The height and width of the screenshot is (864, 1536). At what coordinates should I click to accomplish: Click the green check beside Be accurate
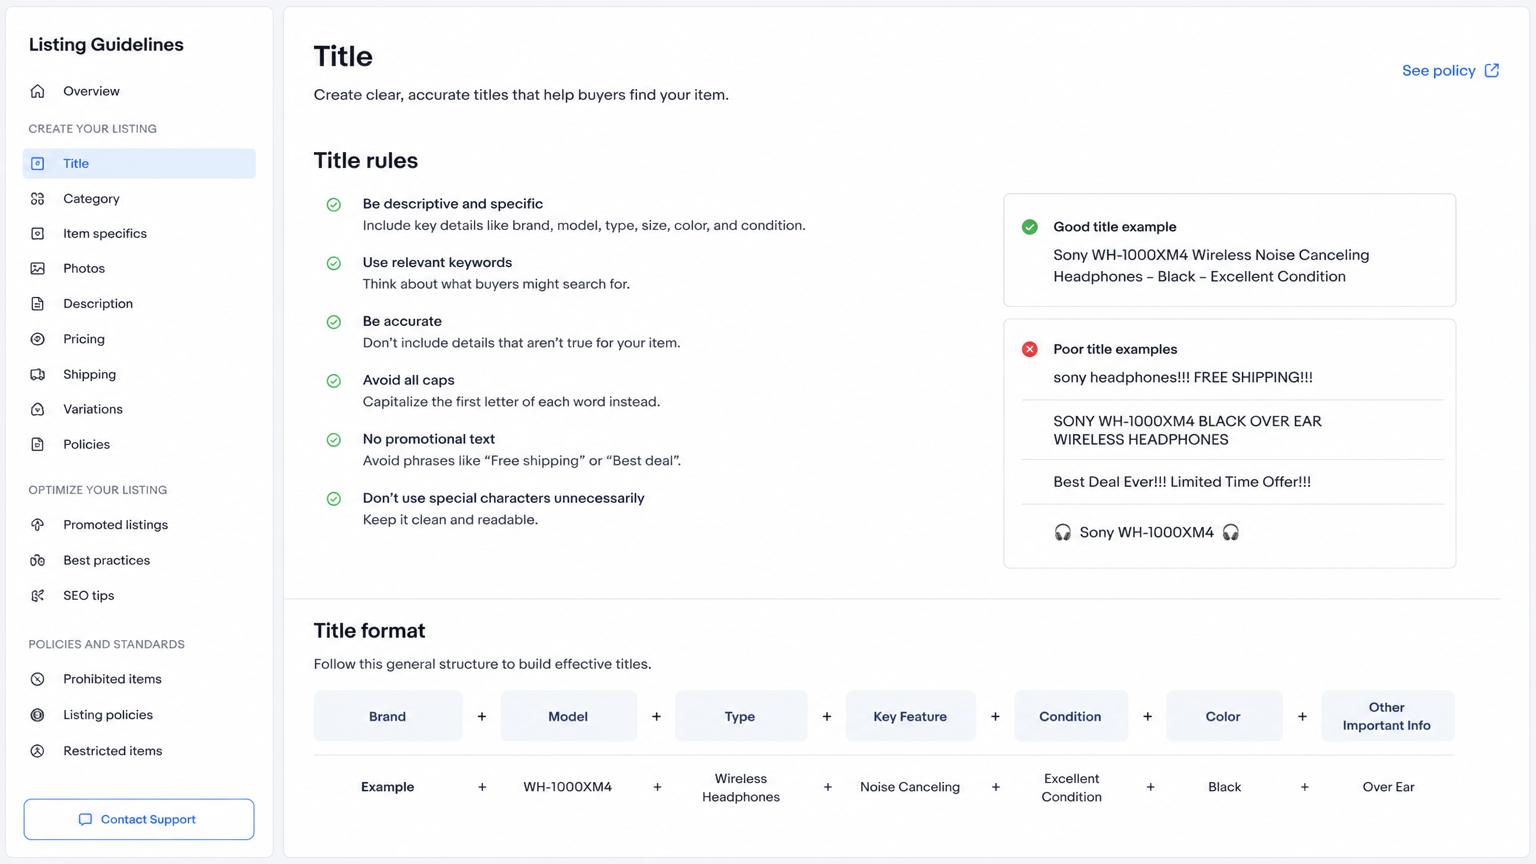click(334, 322)
